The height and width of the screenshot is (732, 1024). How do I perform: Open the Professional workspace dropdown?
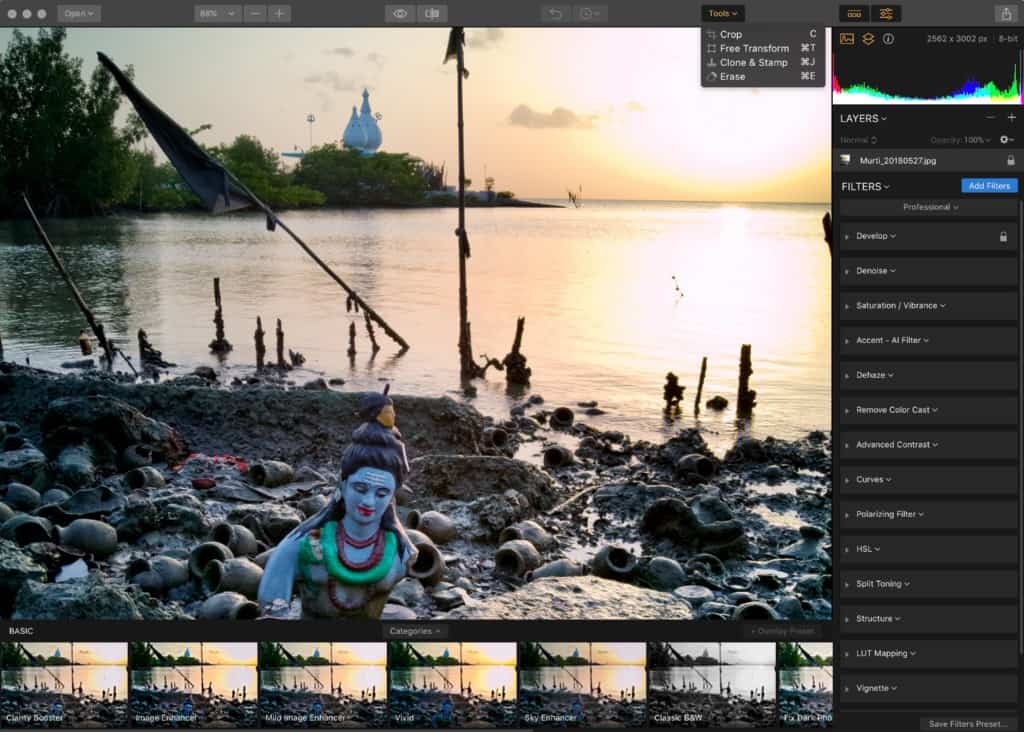click(x=930, y=207)
